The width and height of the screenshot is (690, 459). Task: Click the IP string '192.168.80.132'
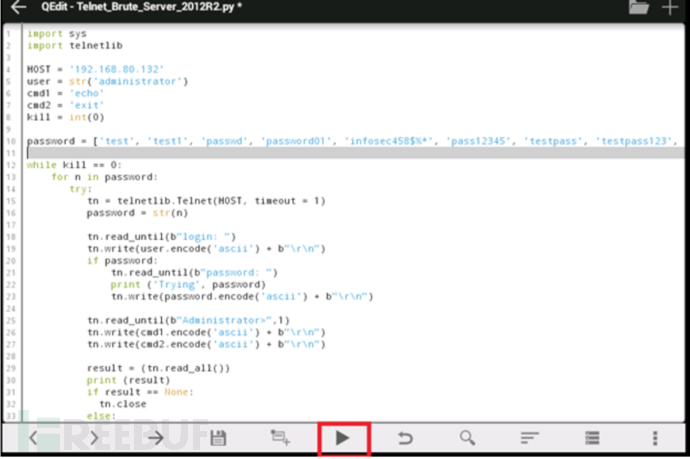pos(117,69)
